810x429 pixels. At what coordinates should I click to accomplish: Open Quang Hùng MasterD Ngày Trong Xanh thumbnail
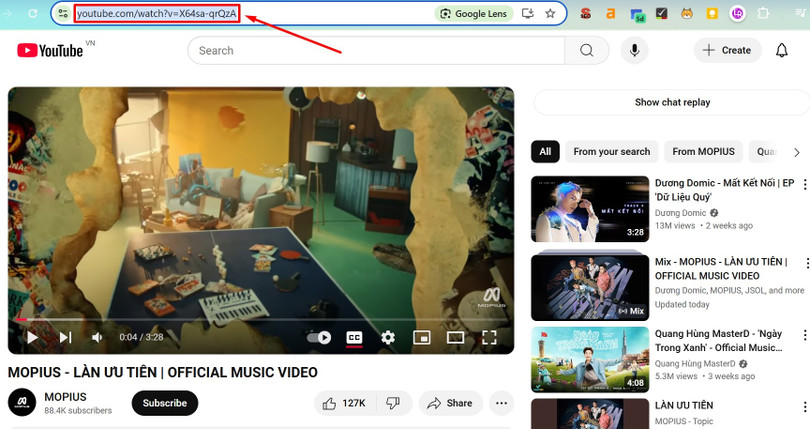click(590, 360)
